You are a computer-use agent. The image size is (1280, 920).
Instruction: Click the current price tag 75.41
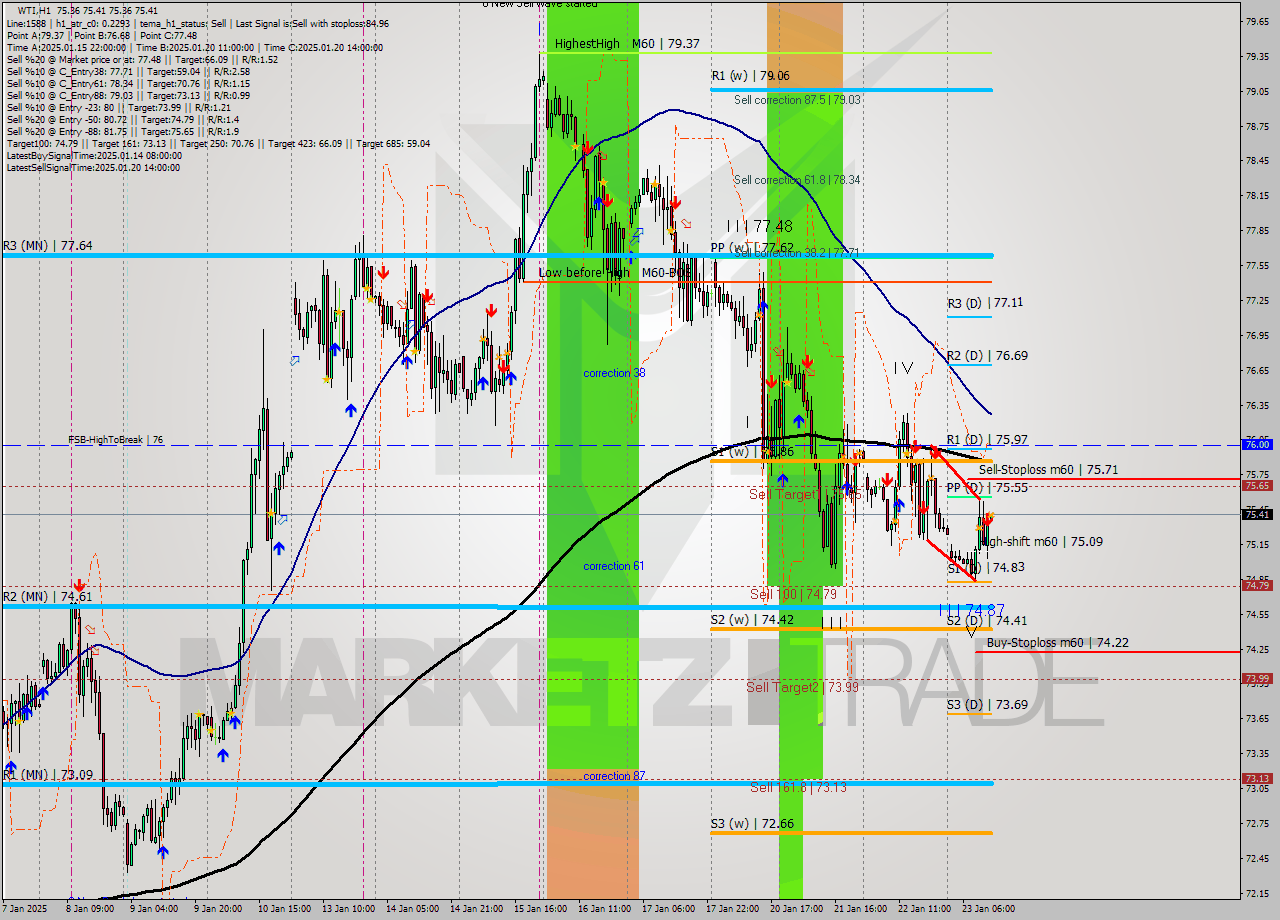pyautogui.click(x=1257, y=514)
